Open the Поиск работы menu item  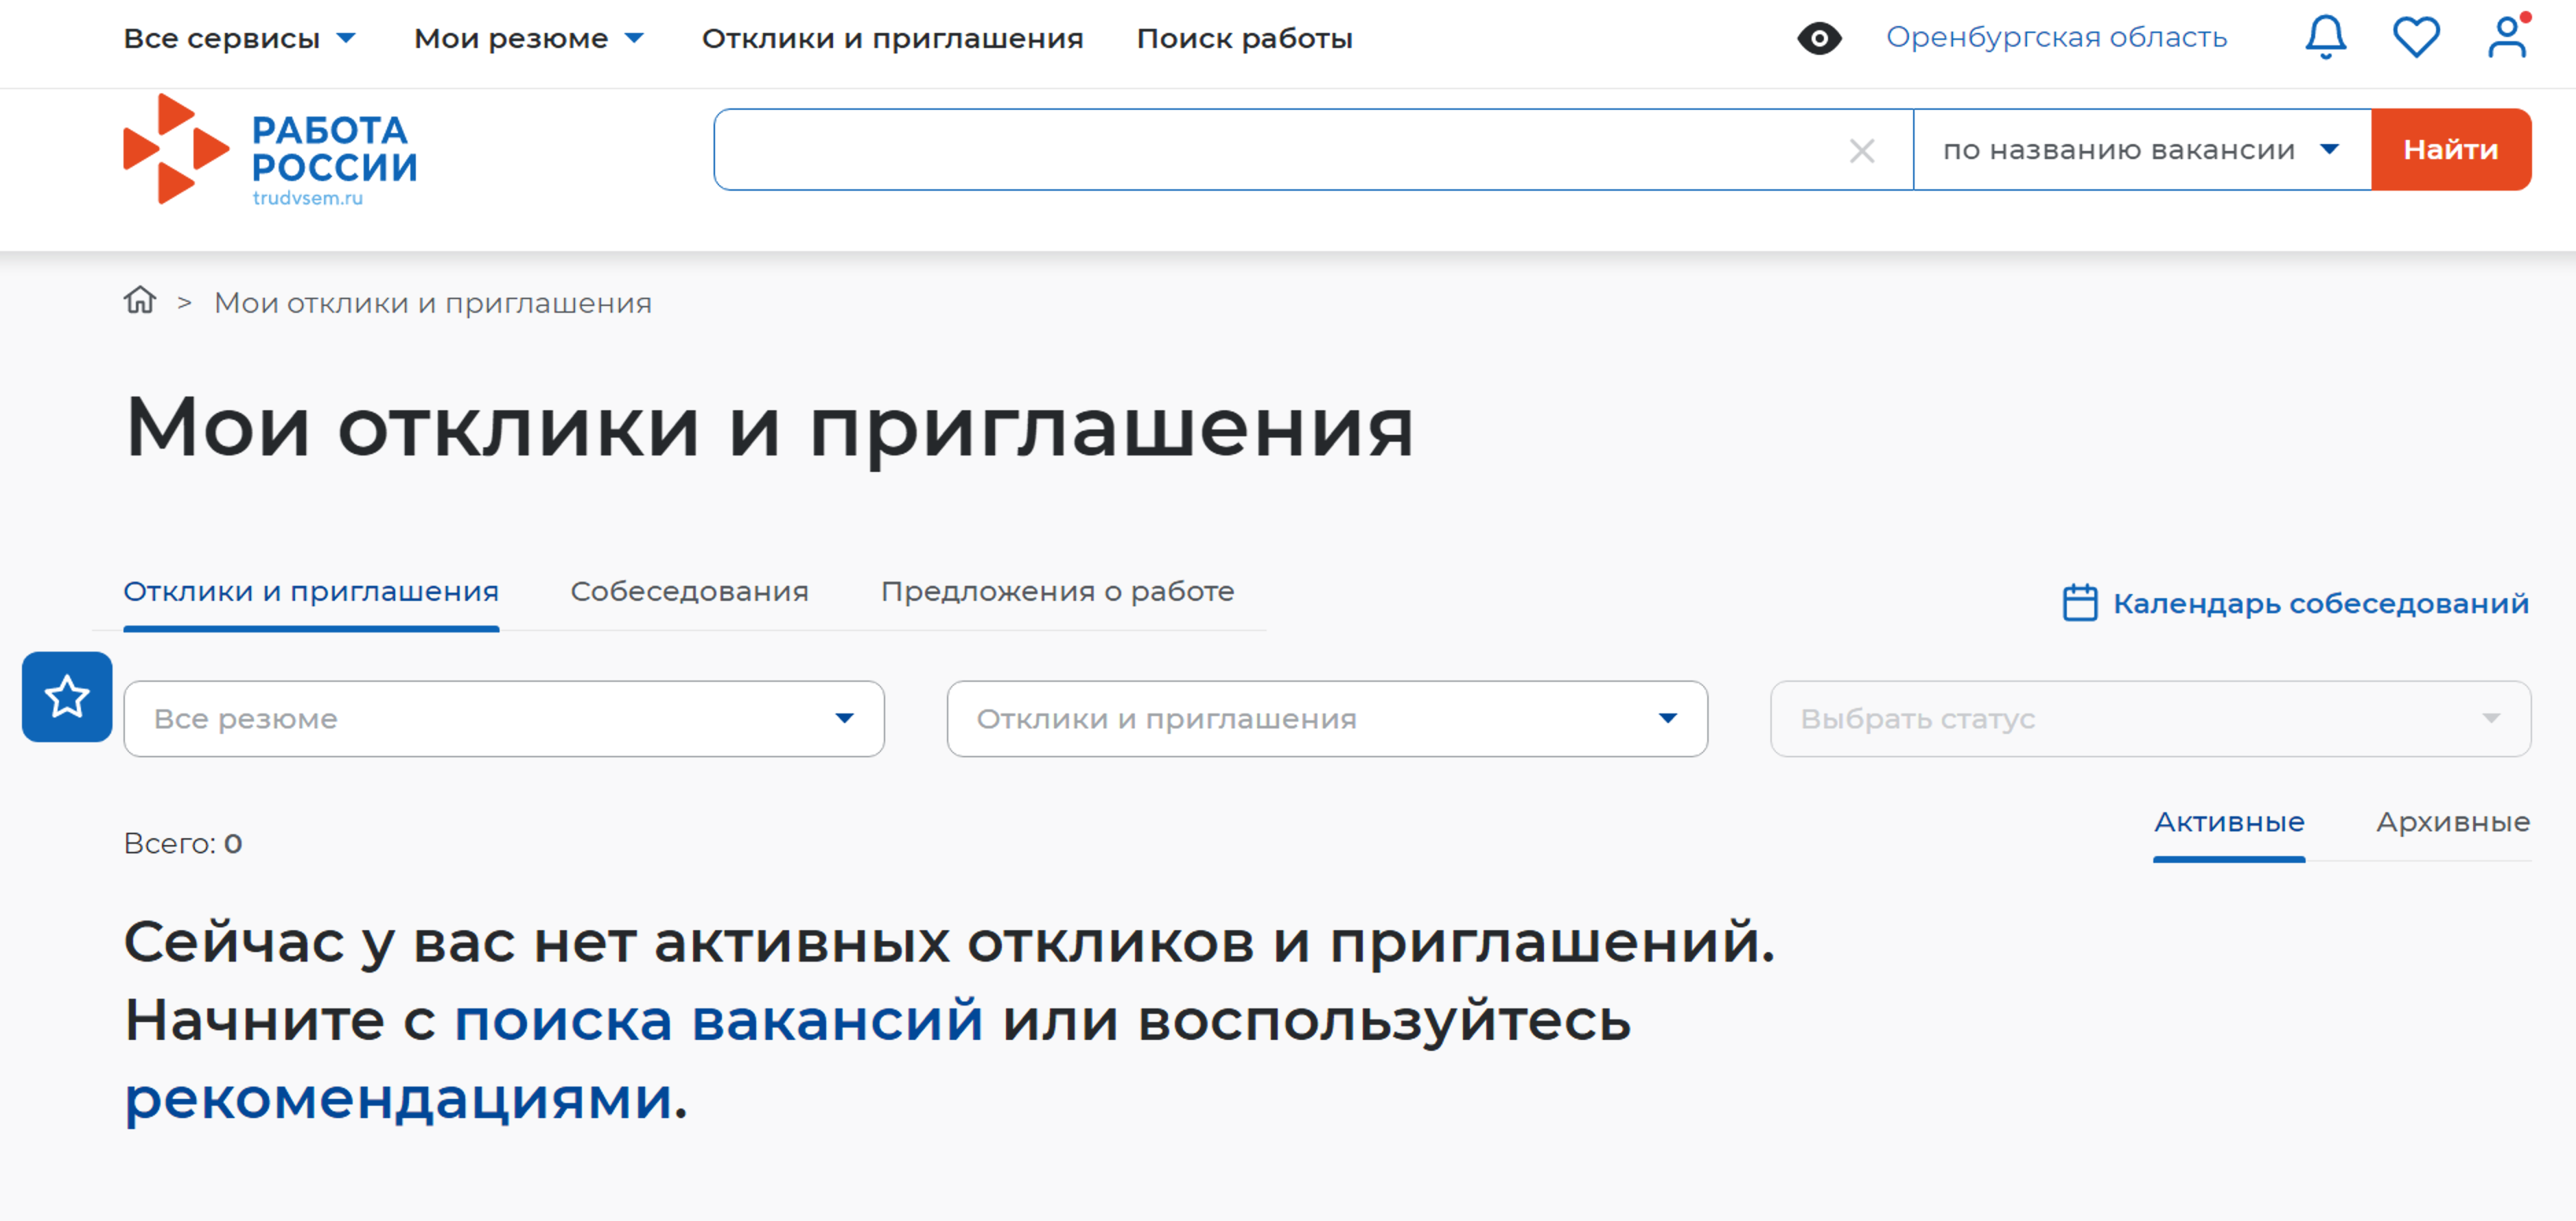click(1244, 39)
